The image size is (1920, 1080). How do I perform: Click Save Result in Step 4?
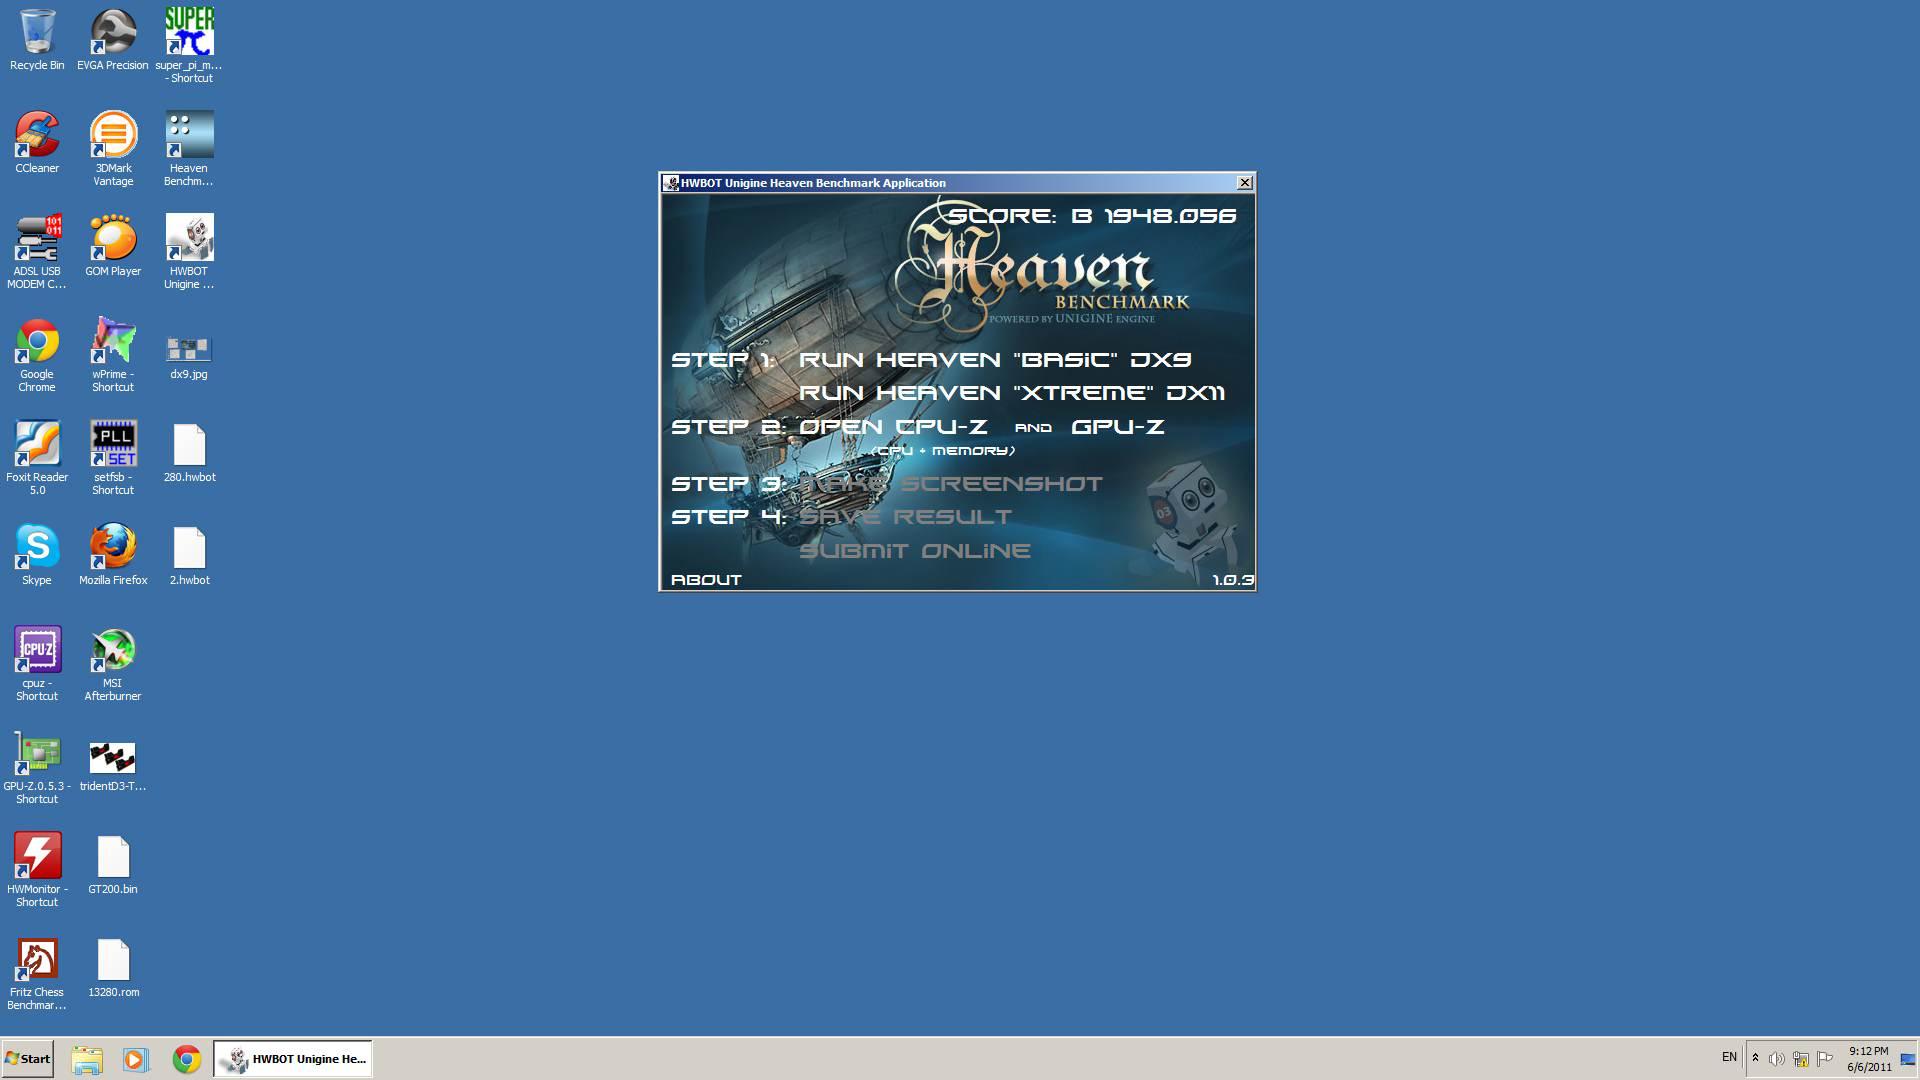point(906,517)
